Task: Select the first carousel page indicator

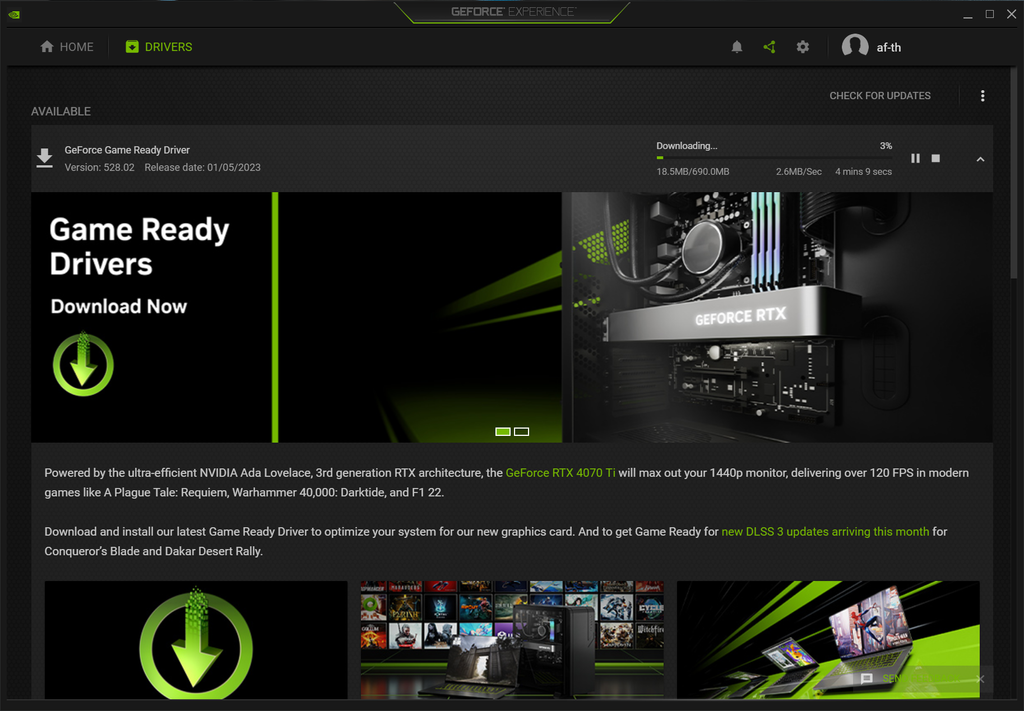Action: pyautogui.click(x=502, y=431)
